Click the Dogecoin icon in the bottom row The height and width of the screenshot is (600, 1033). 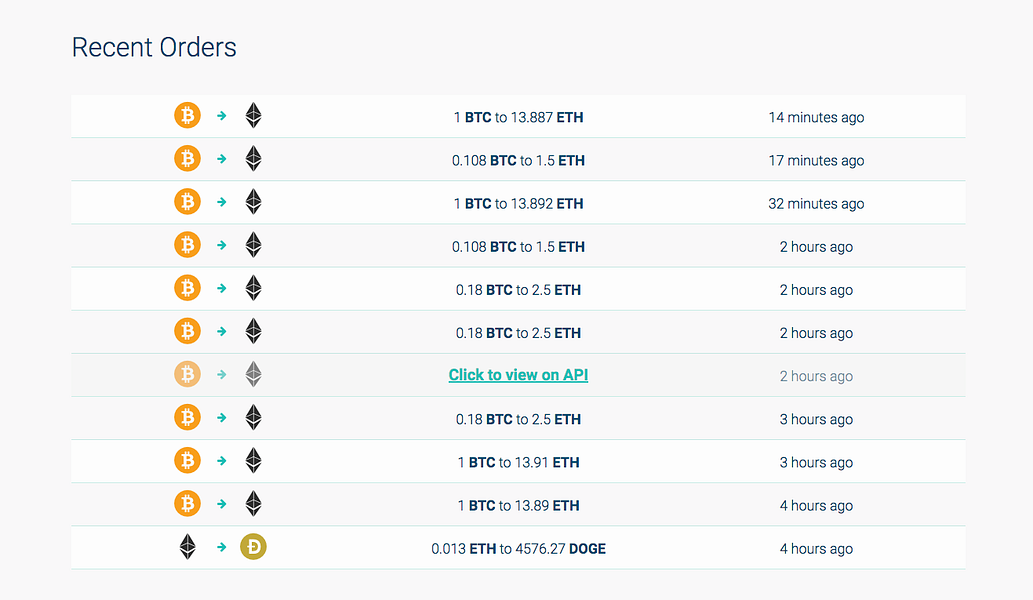(252, 547)
